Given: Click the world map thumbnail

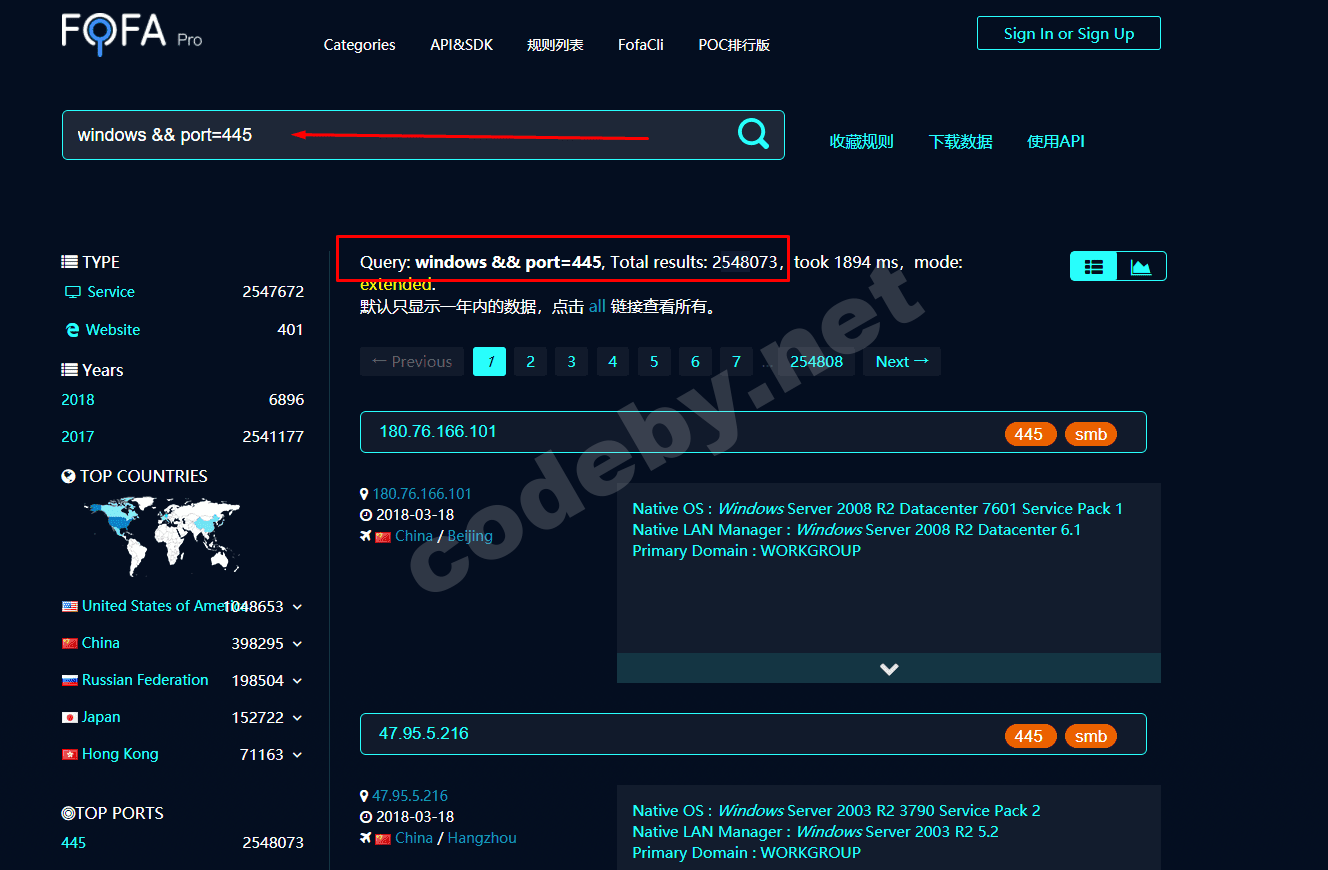Looking at the screenshot, I should (x=162, y=537).
